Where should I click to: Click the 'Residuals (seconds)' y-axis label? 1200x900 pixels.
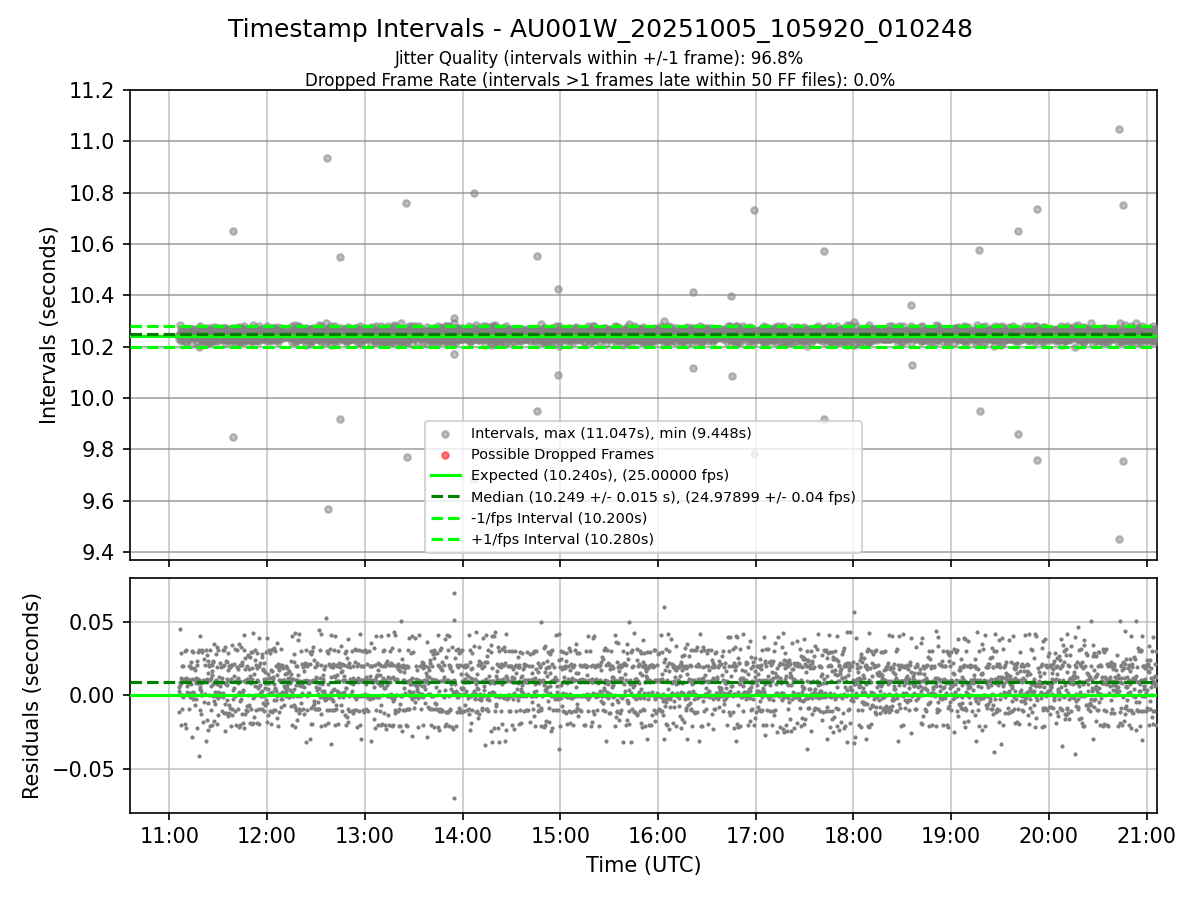coord(32,696)
